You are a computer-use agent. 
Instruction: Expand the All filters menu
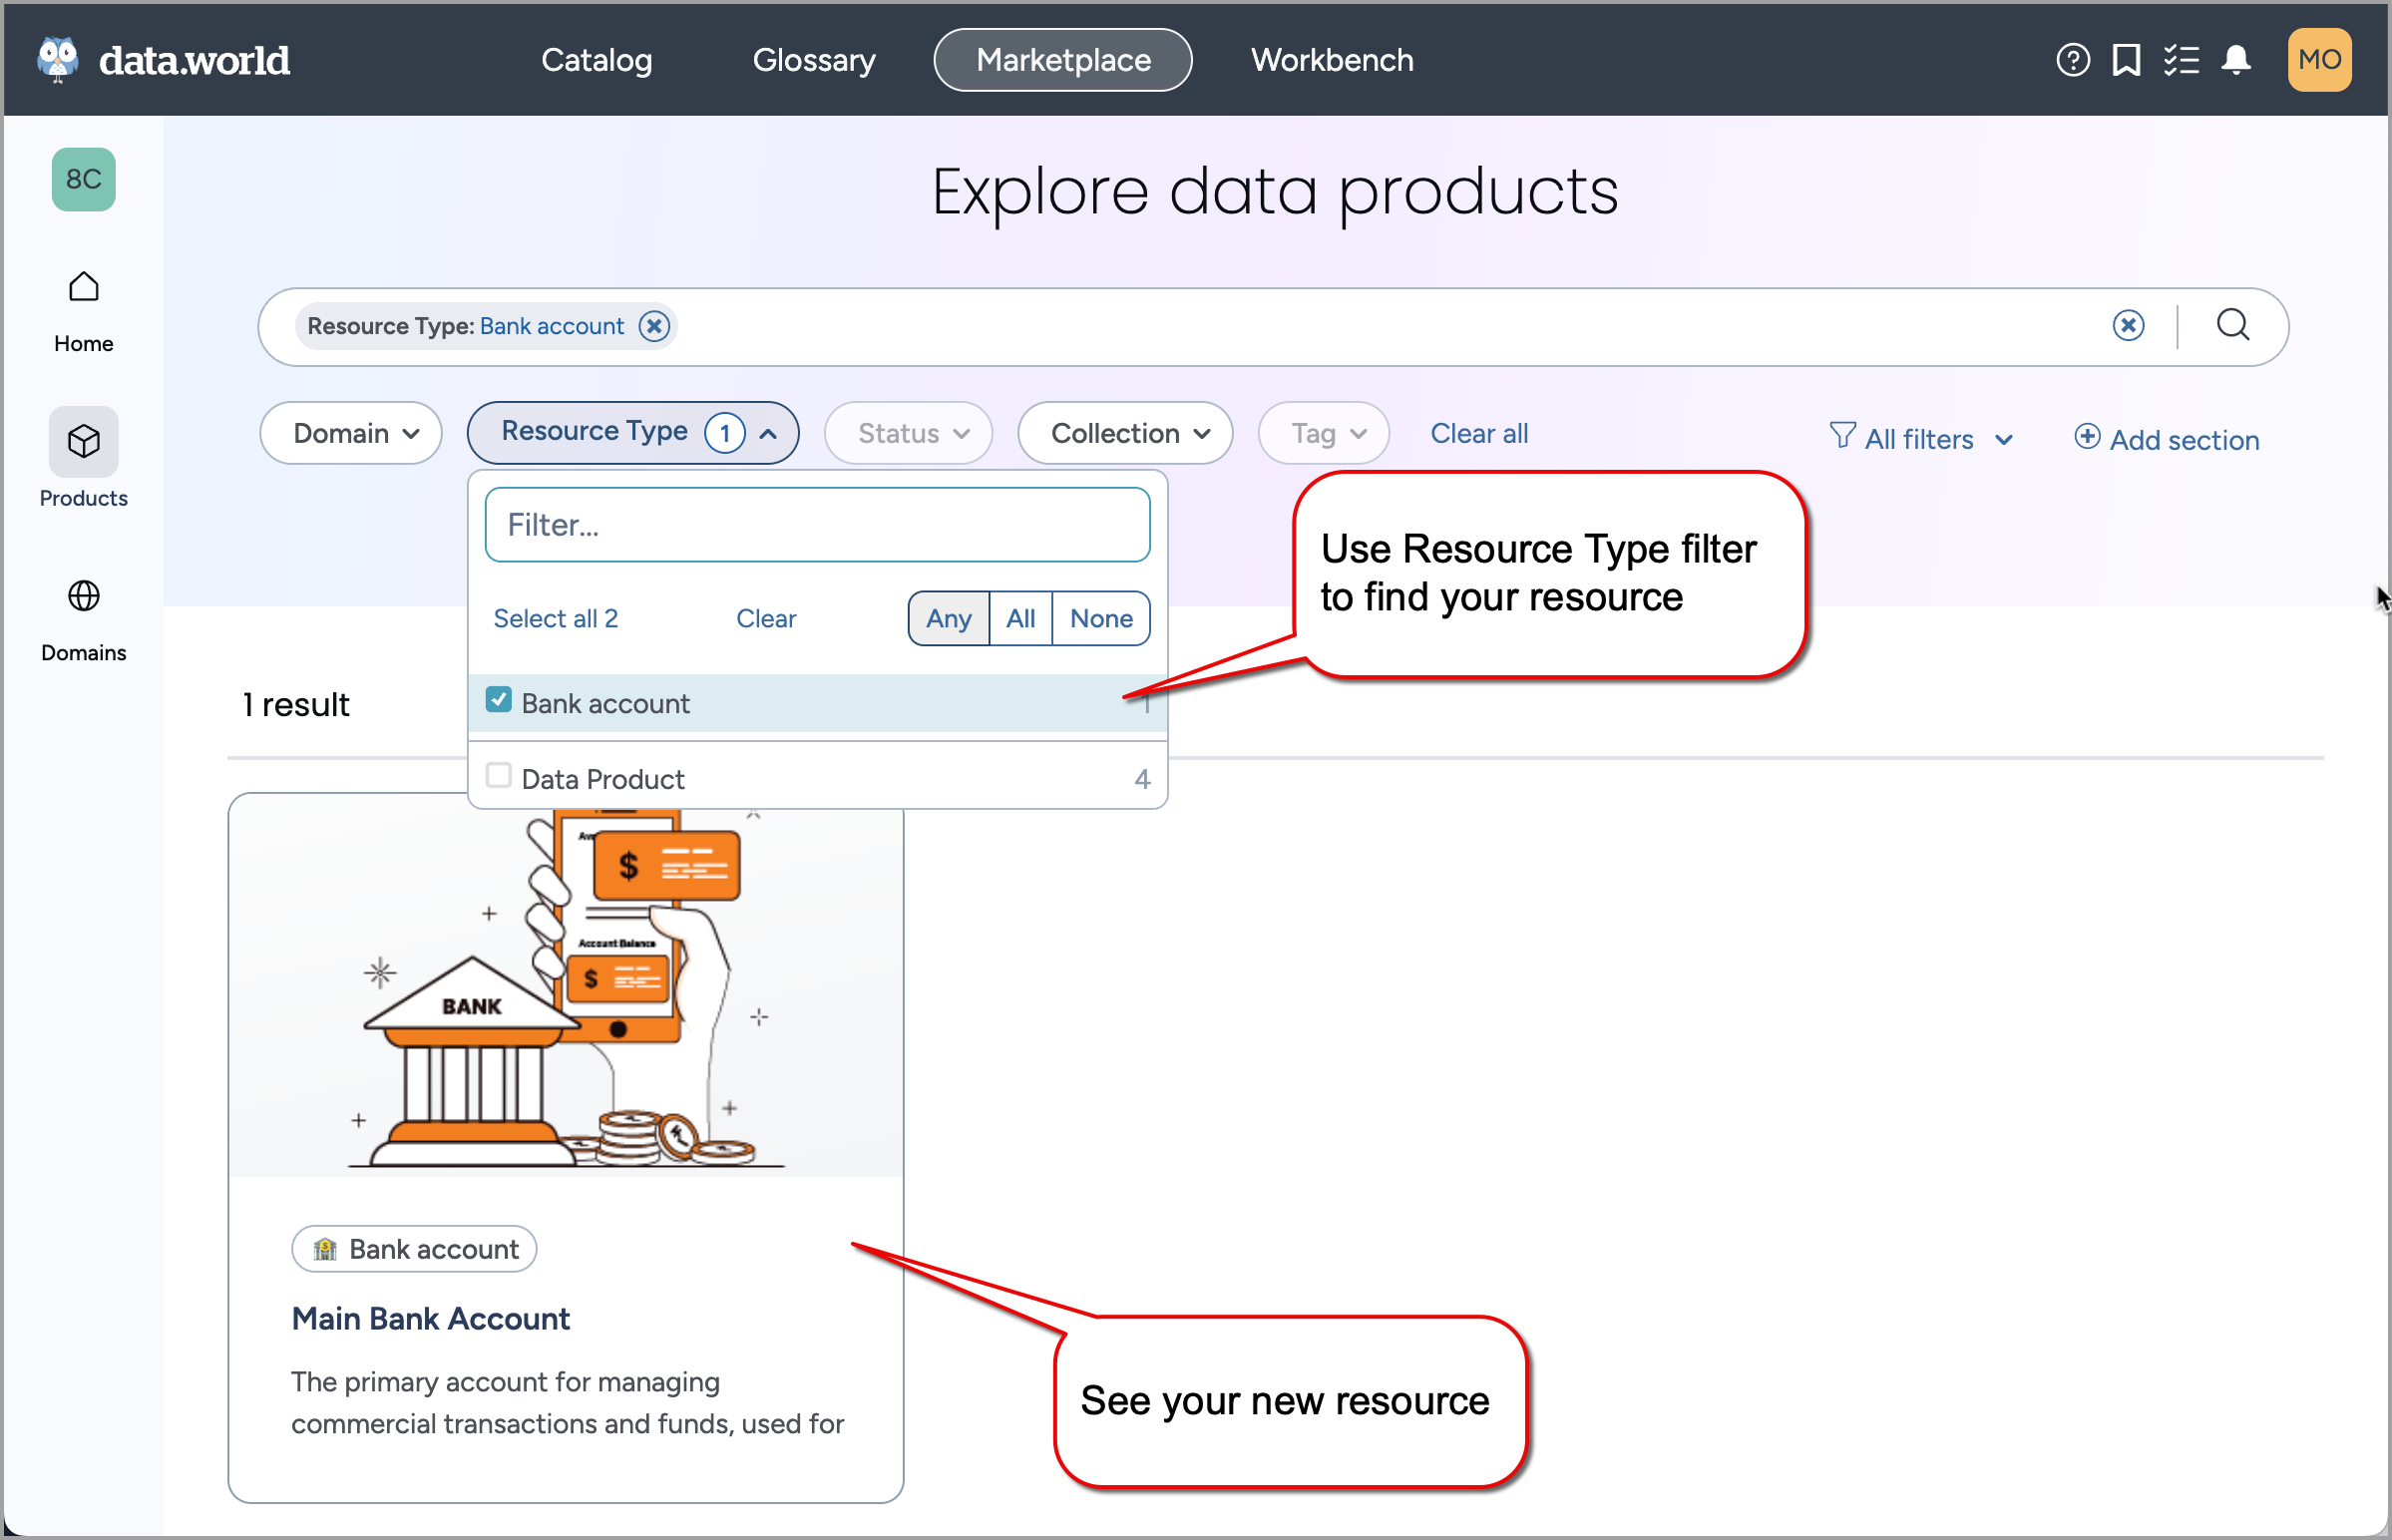pos(1921,439)
